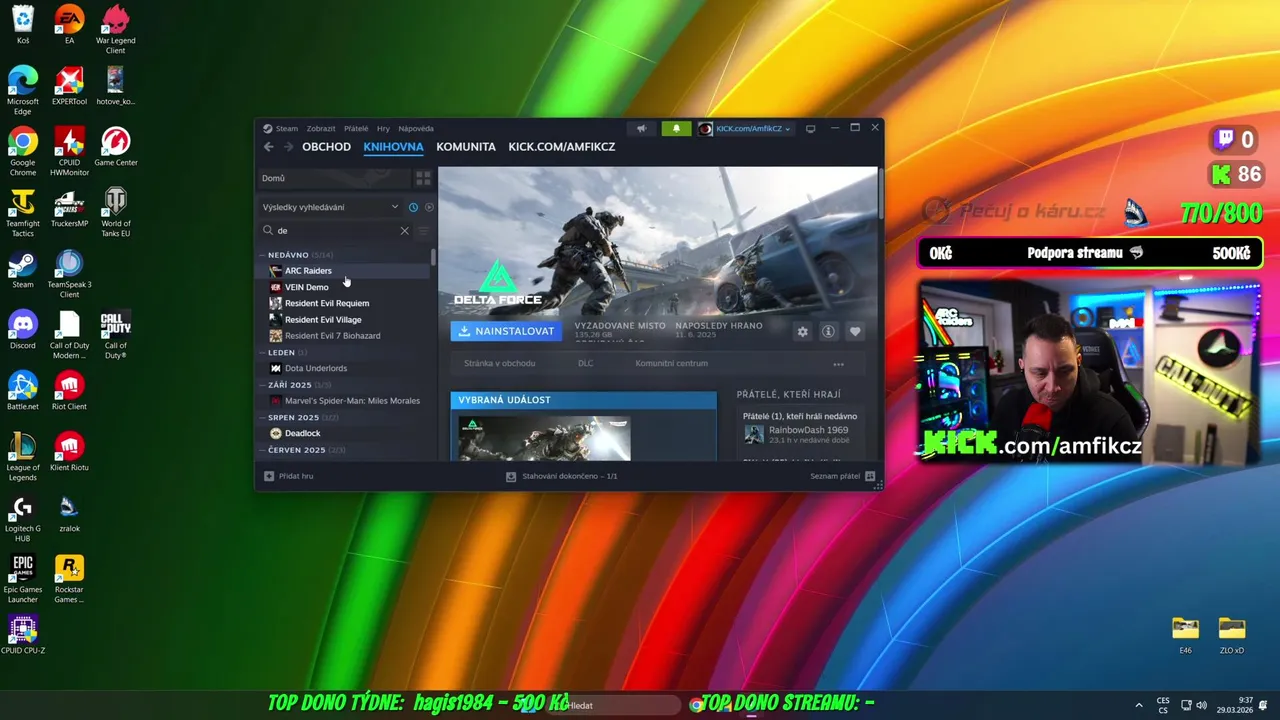This screenshot has width=1280, height=720.
Task: Open Komunitní centrum link
Action: coord(671,364)
